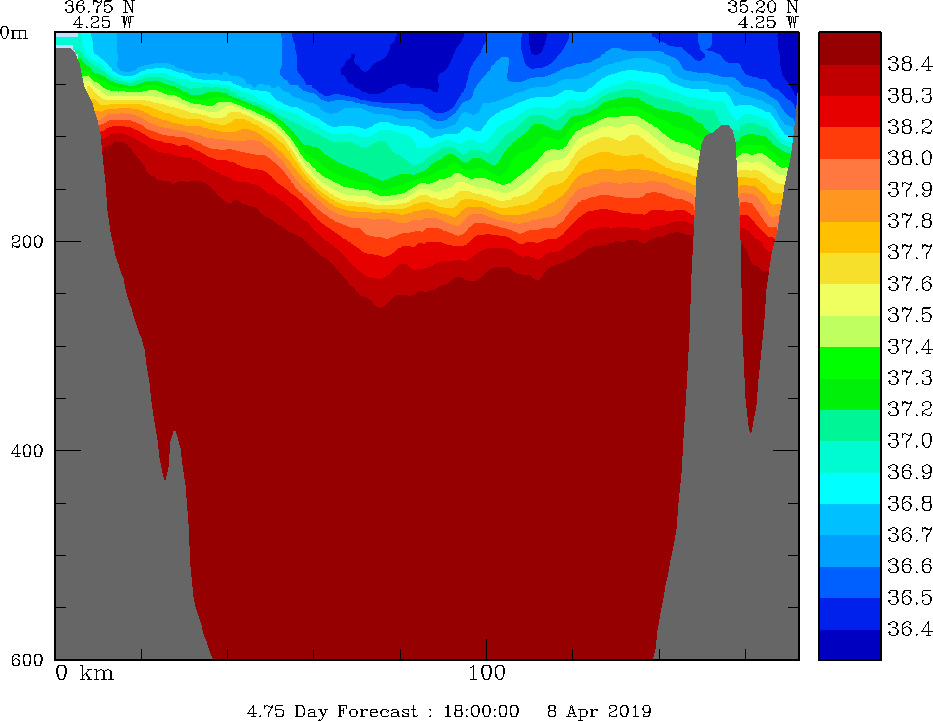Click the gray seamount peak on right side
This screenshot has width=933, height=721.
(716, 140)
